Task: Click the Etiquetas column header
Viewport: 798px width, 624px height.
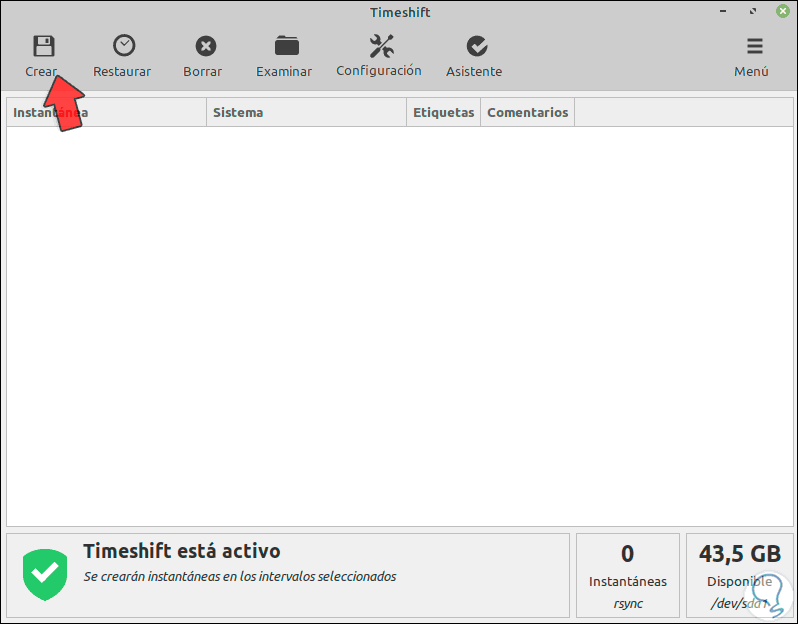Action: coord(444,112)
